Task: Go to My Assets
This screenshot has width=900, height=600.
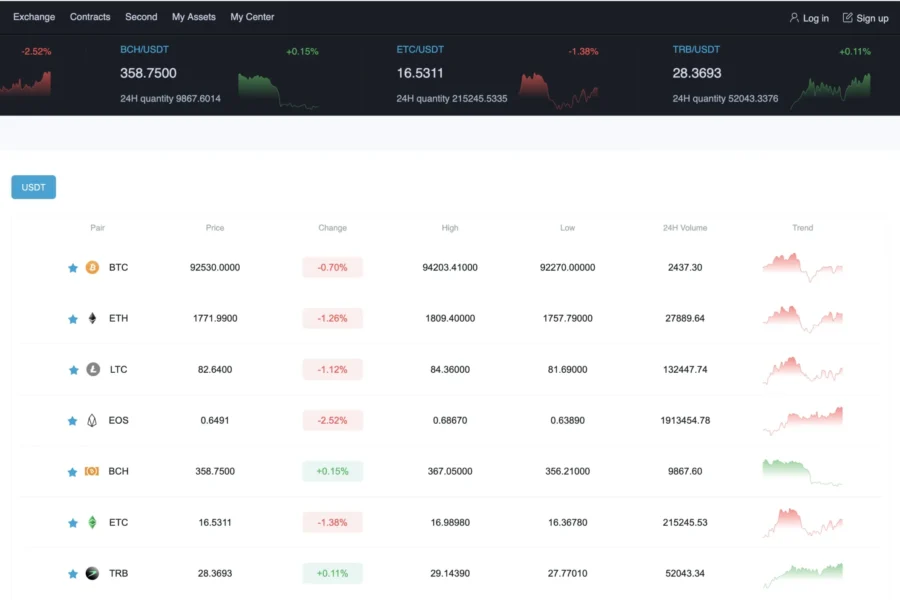Action: click(x=193, y=17)
